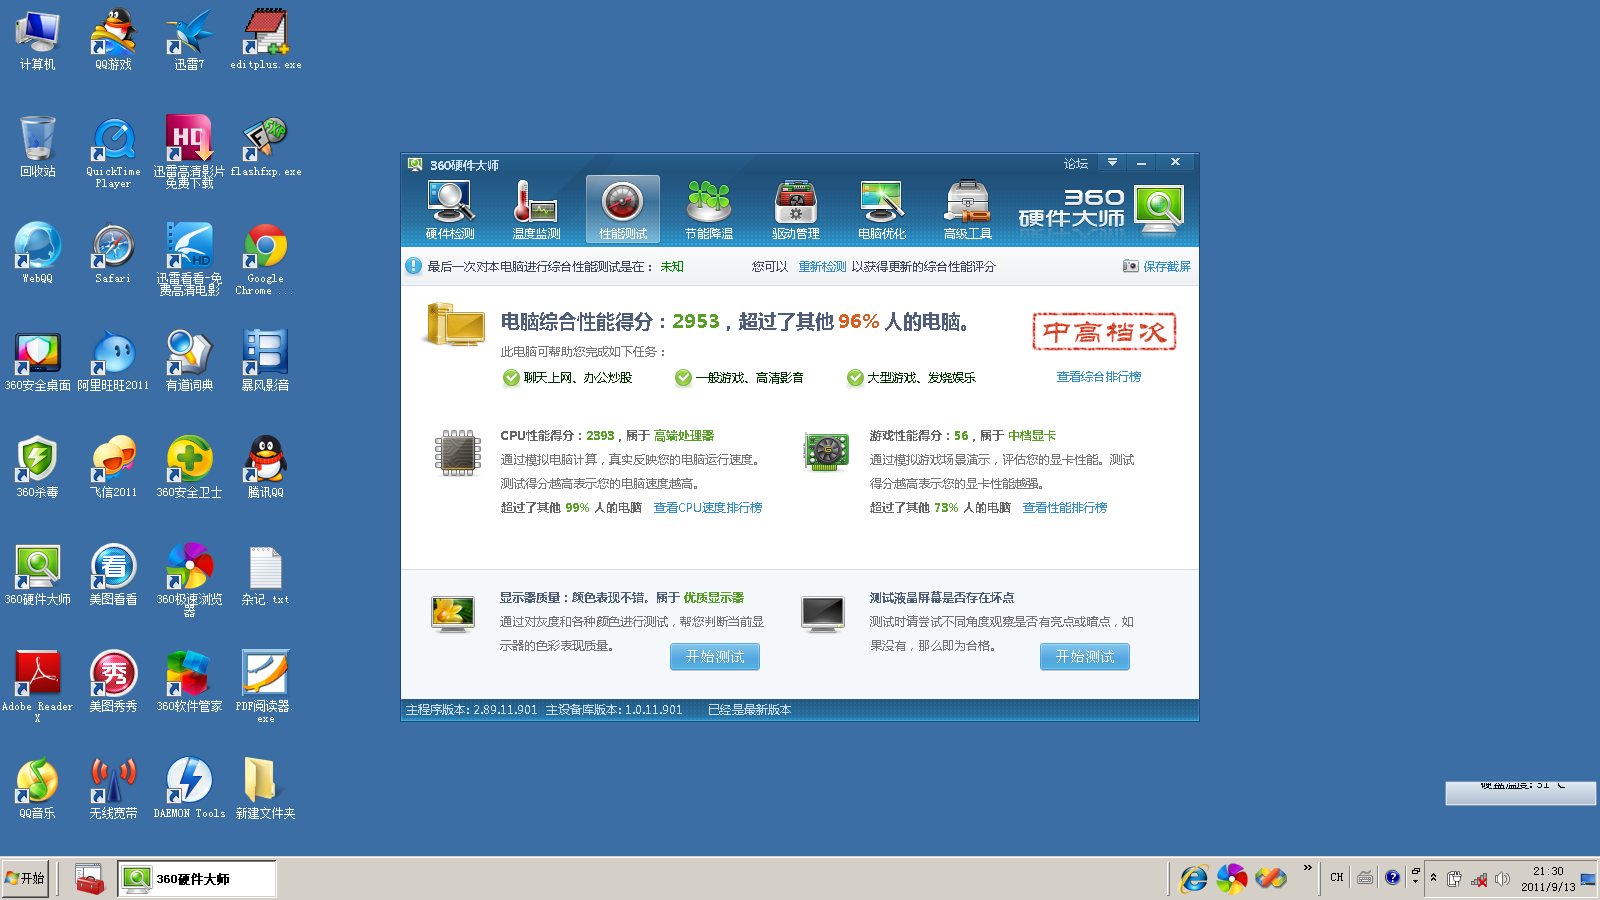Open 电脑优化 computer optimization

tap(882, 210)
